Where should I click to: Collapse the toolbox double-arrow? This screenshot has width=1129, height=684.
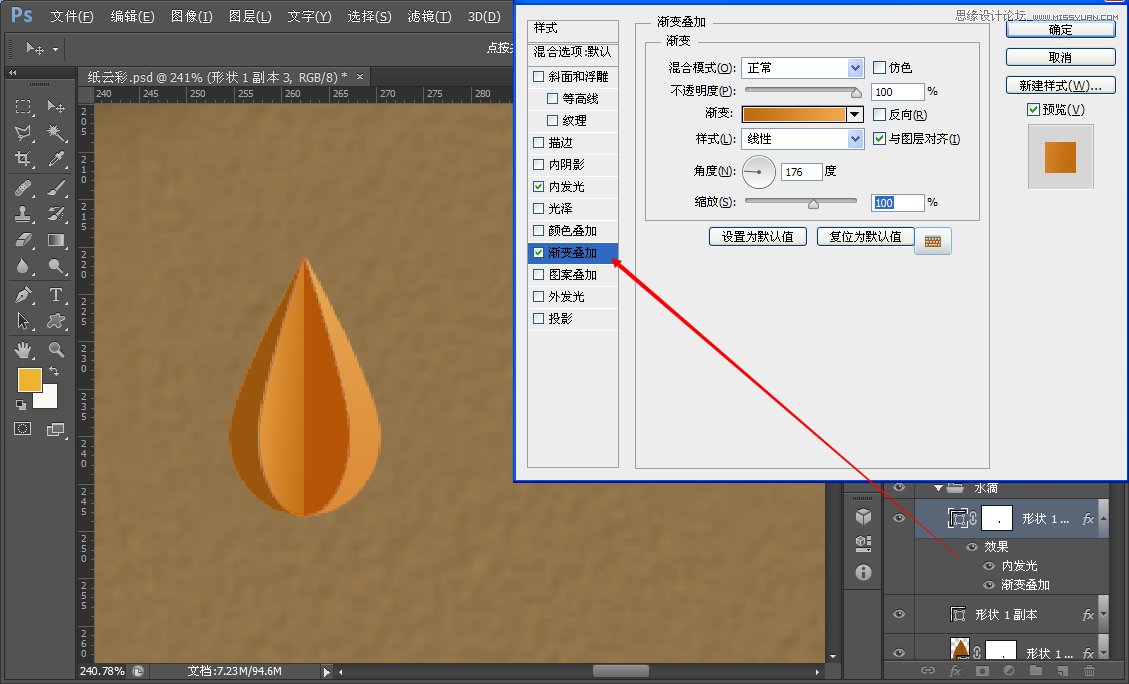point(13,73)
